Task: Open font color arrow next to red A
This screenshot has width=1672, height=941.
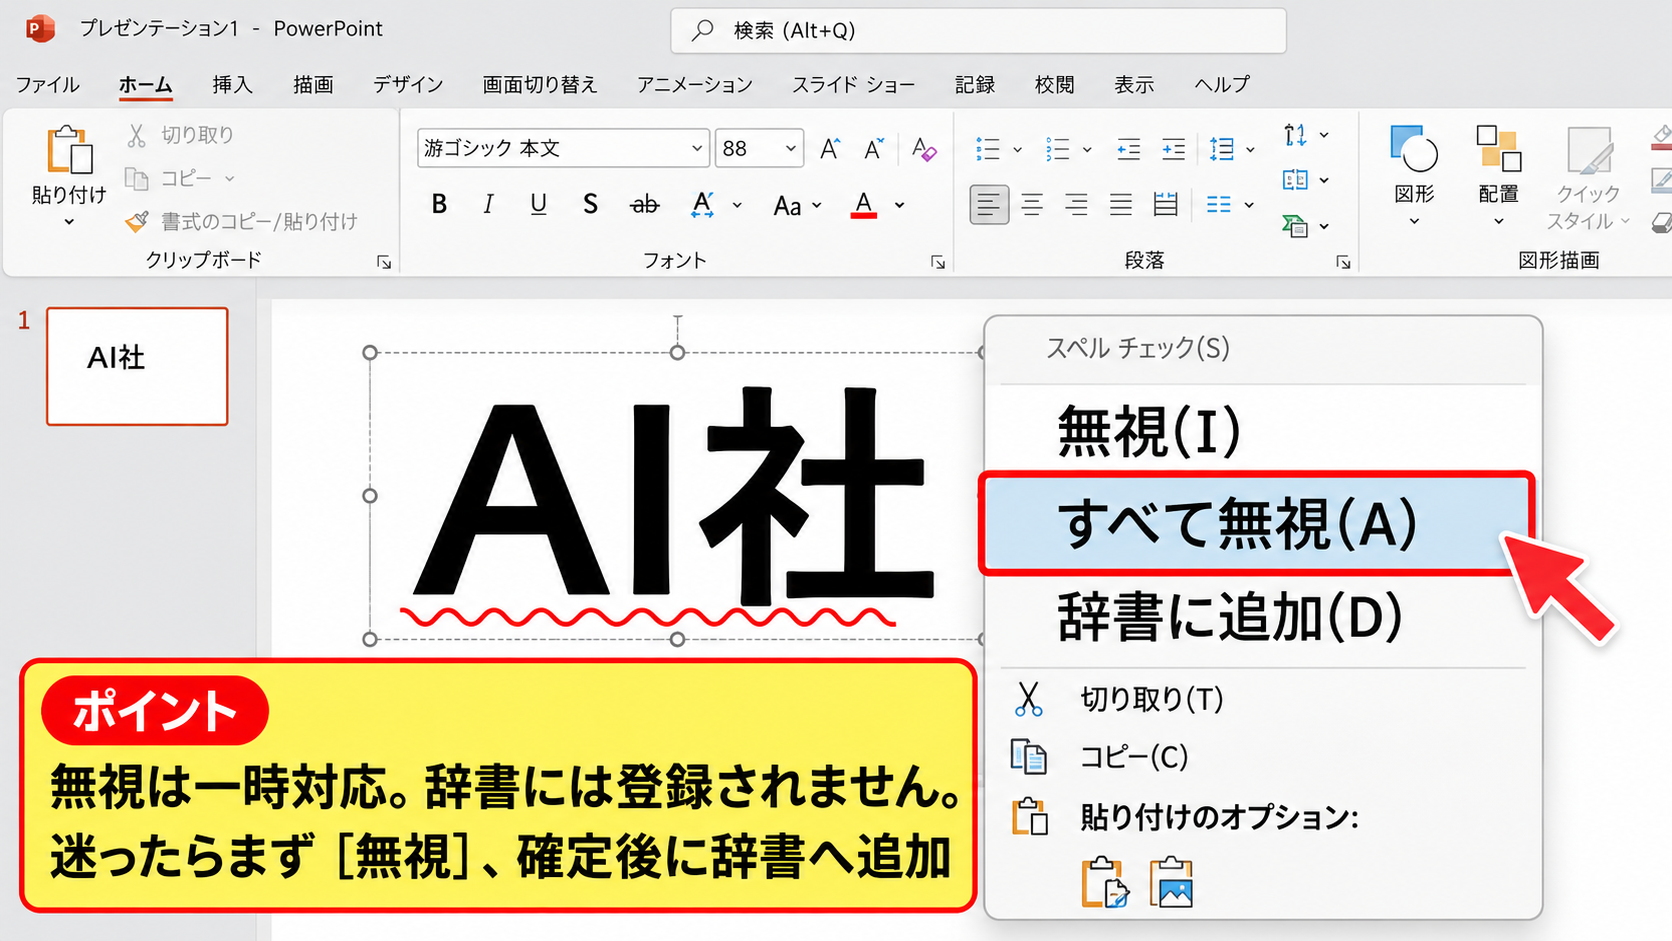Action: 900,206
